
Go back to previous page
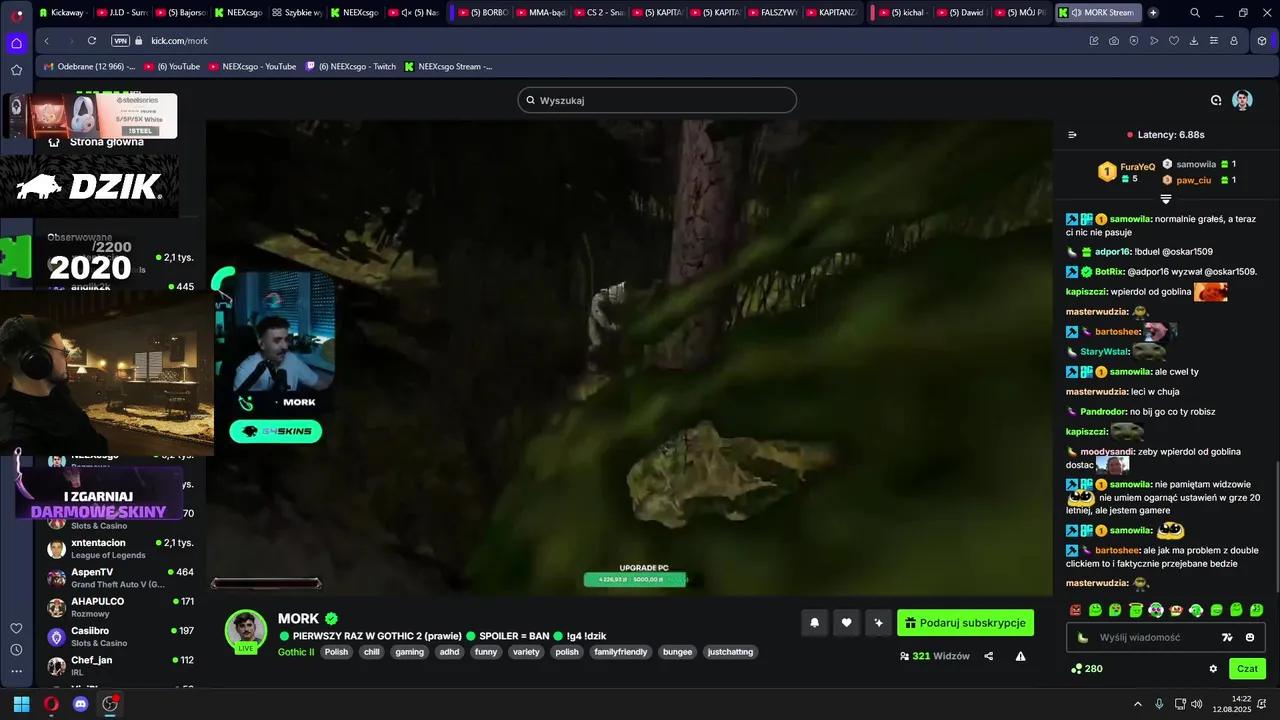(47, 41)
